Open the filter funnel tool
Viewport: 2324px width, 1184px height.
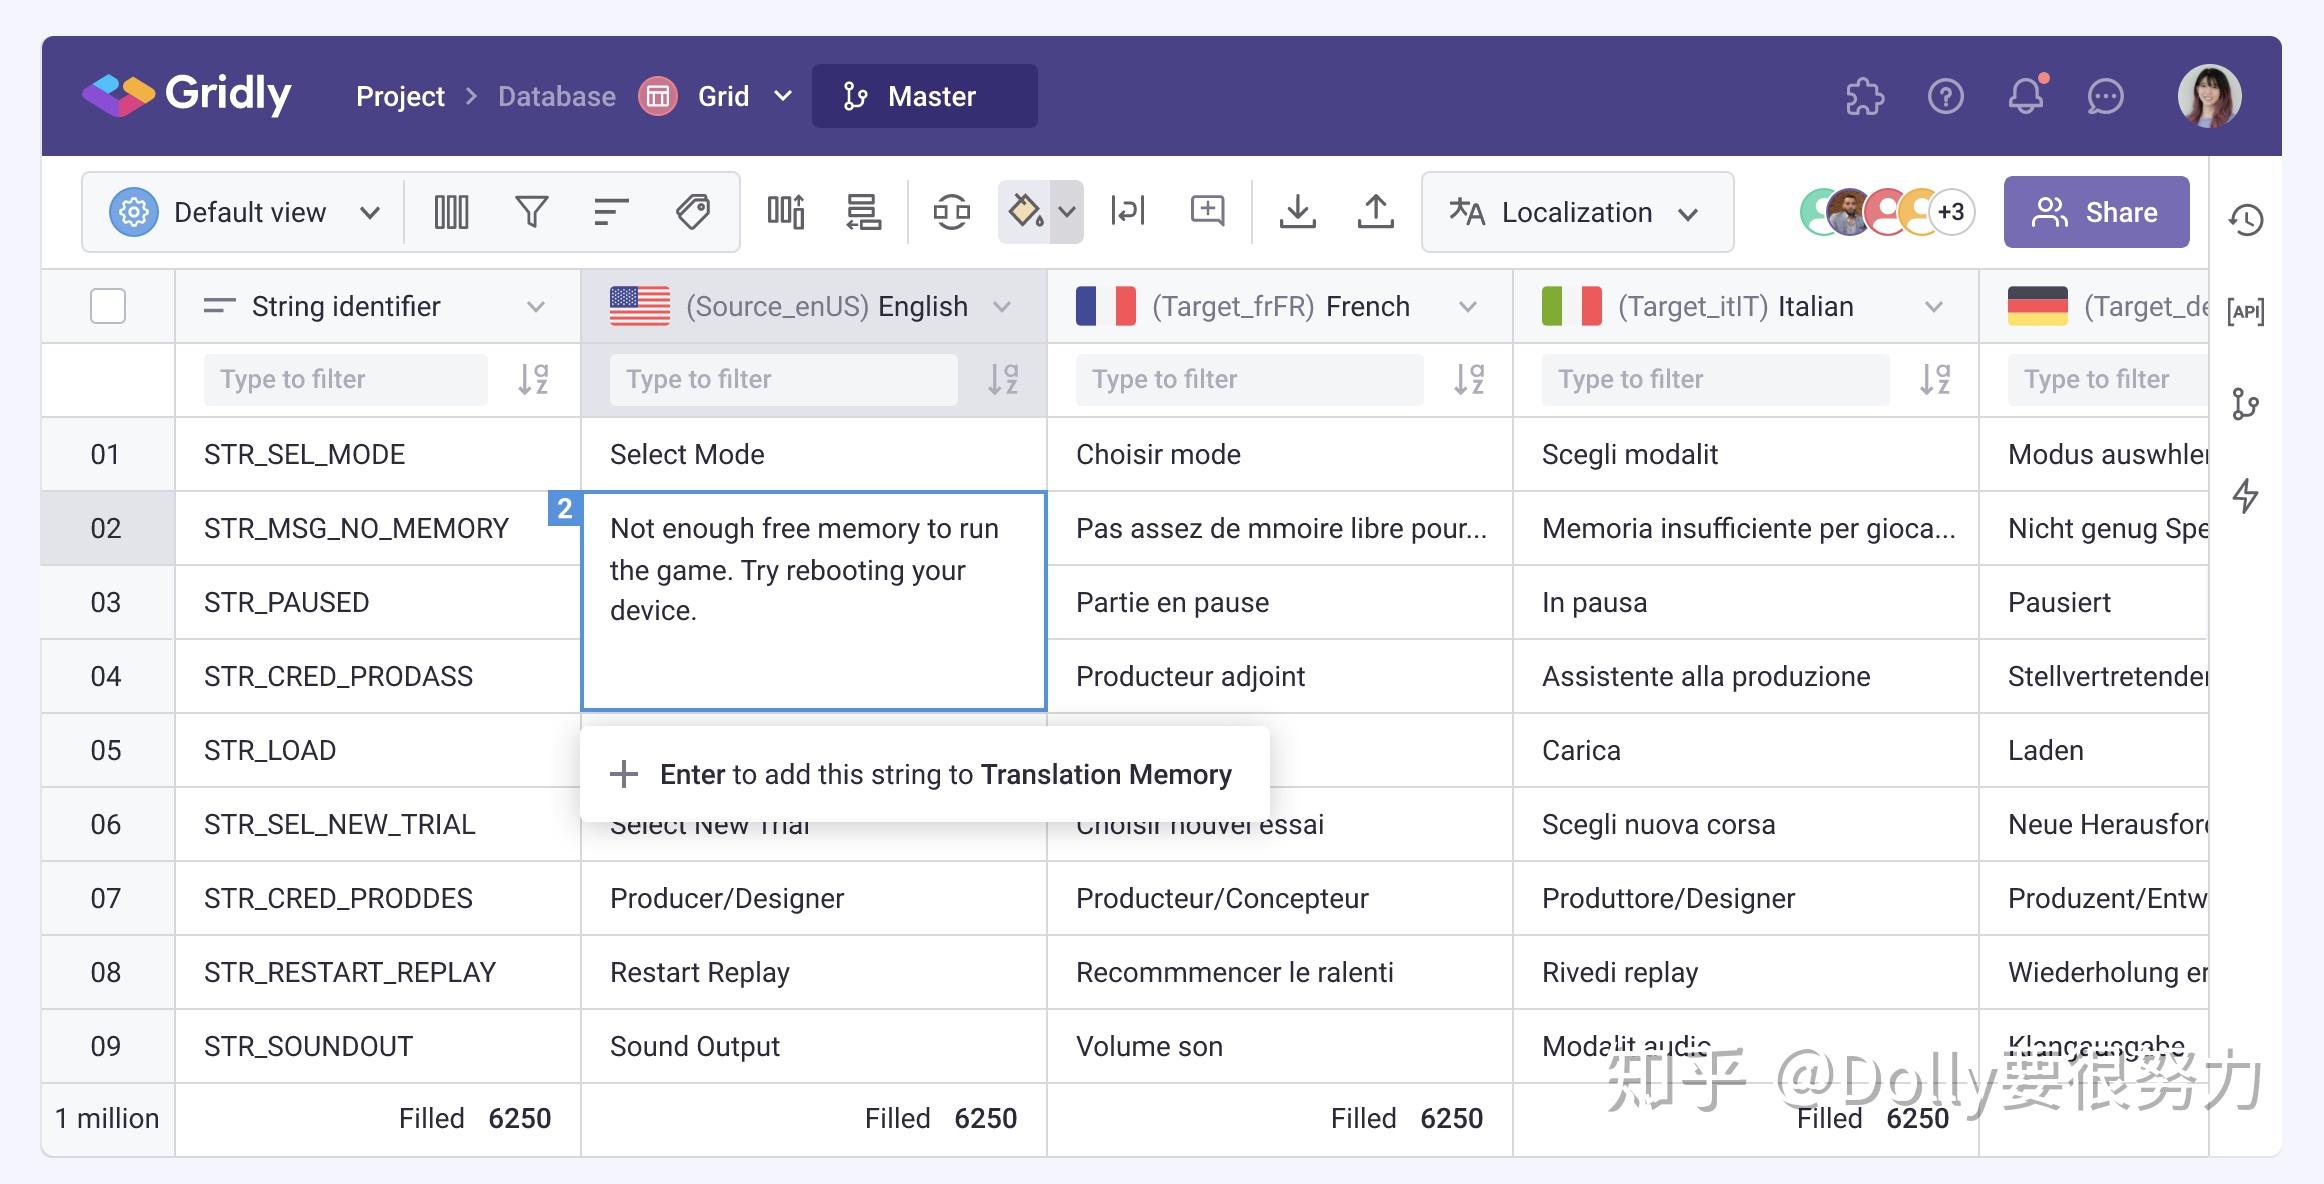pos(531,212)
